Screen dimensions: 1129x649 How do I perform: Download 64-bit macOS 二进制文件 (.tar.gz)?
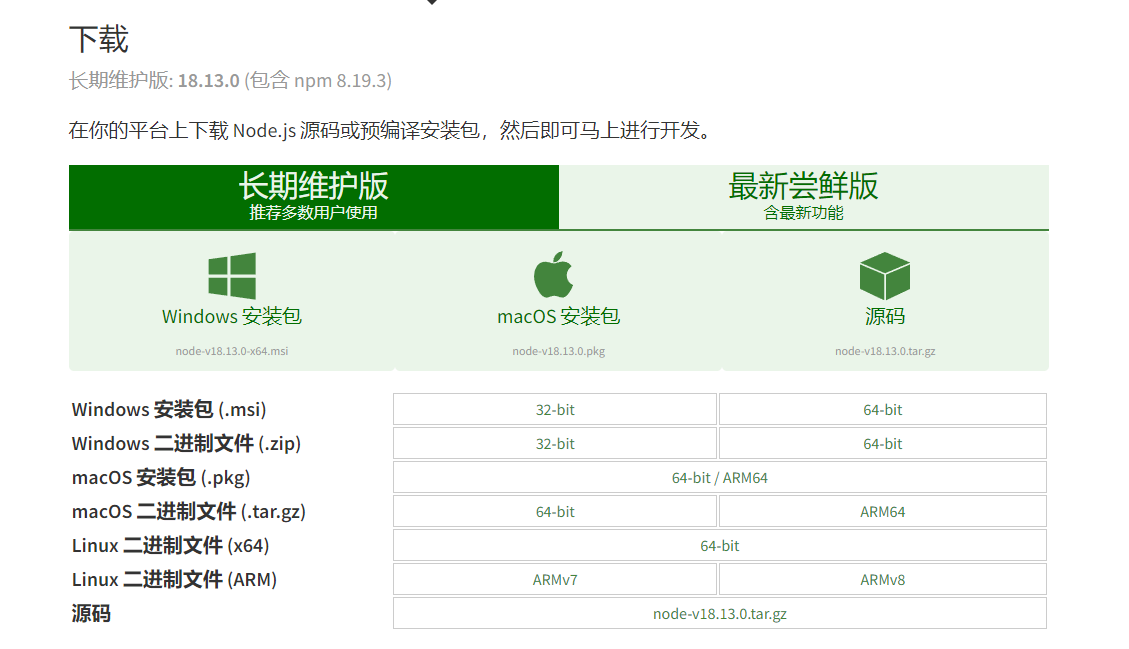point(555,512)
